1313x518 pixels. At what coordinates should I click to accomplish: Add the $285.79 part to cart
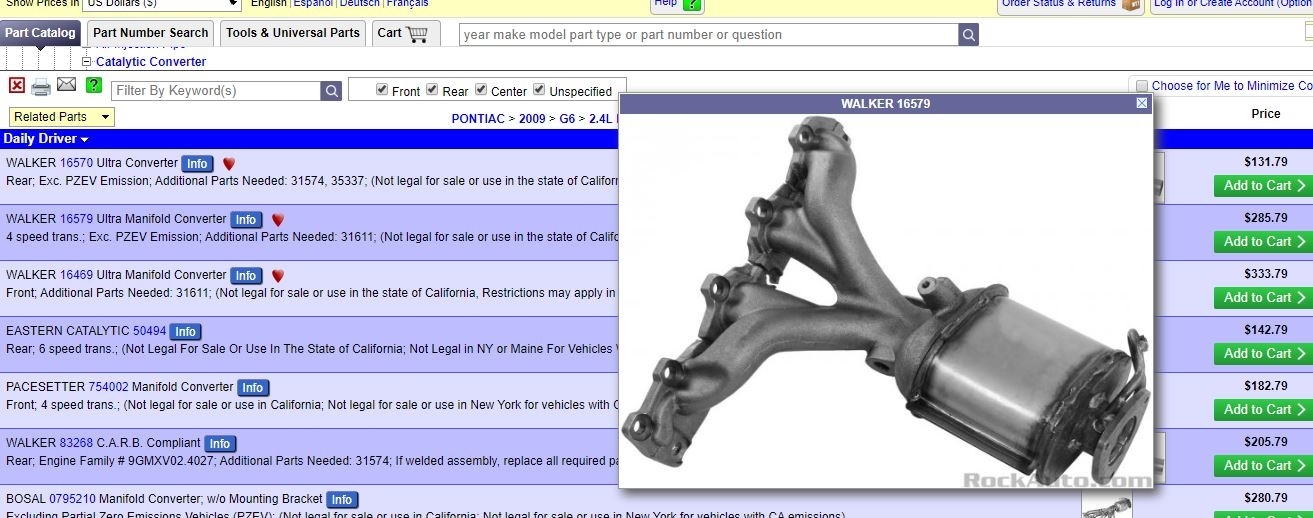click(1264, 242)
